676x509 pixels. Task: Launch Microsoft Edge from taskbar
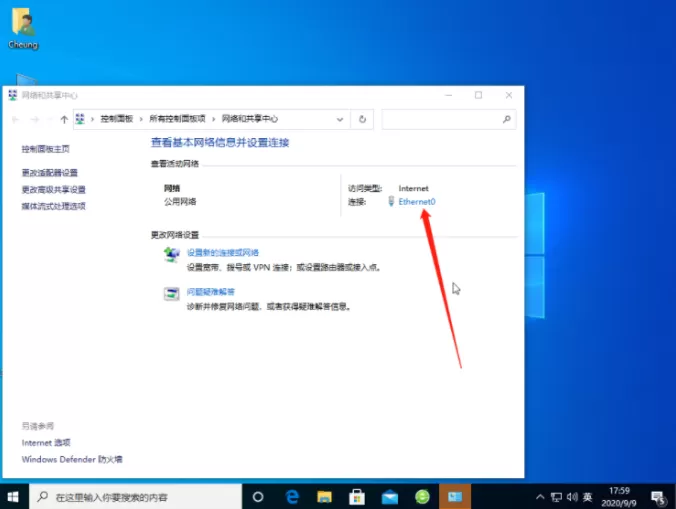coord(292,497)
